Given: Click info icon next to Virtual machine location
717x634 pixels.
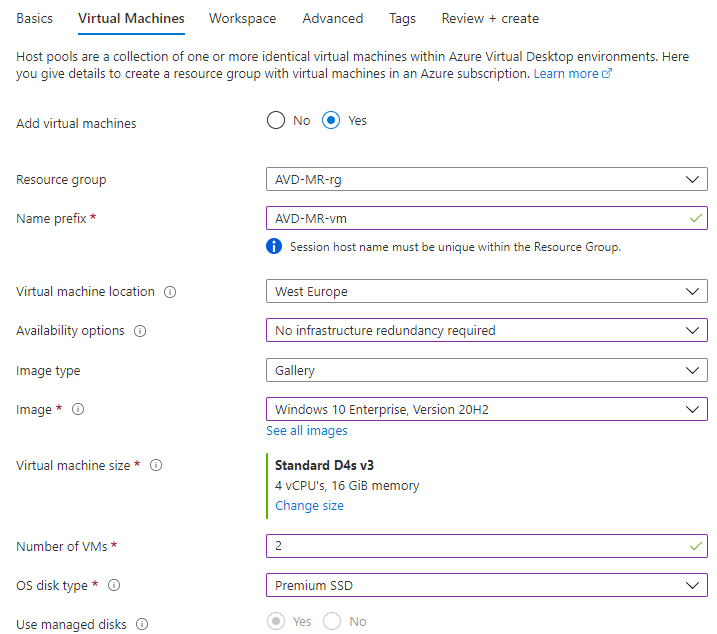Looking at the screenshot, I should click(170, 292).
